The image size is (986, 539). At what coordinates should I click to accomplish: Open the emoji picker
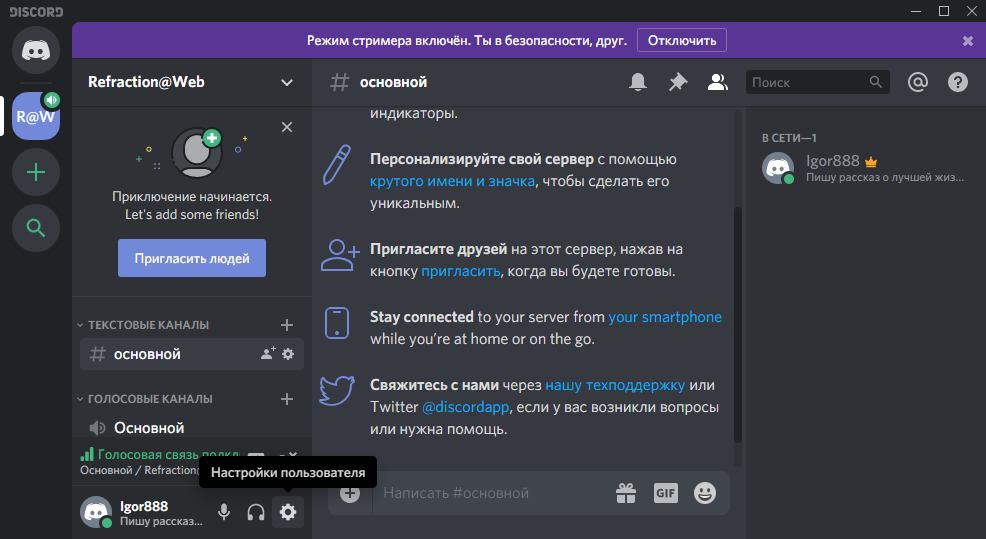[705, 493]
